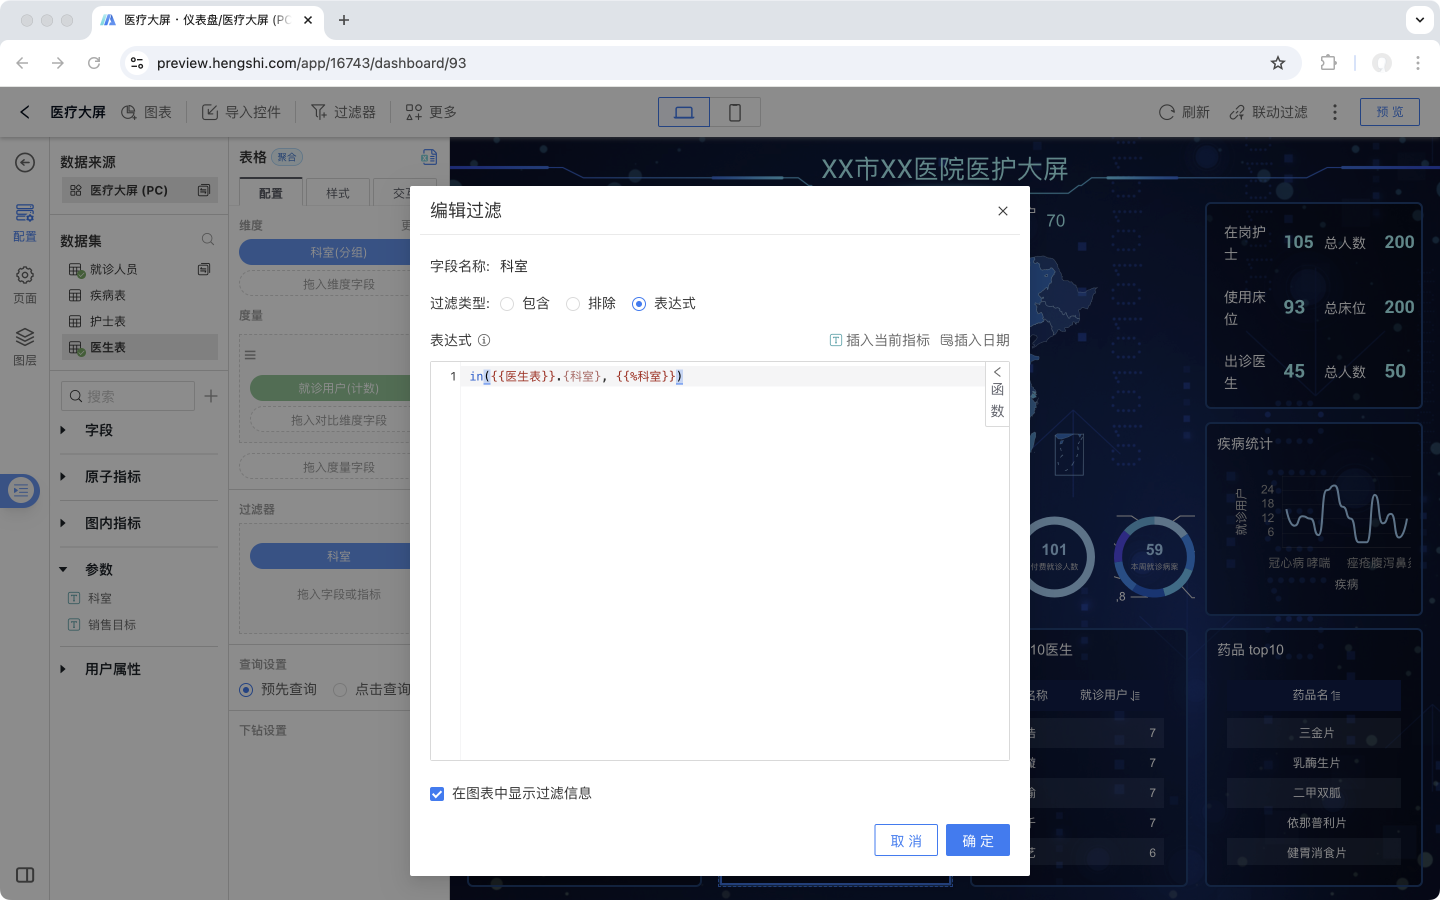This screenshot has height=900, width=1440.
Task: Switch to desktop layout view icon
Action: coord(684,112)
